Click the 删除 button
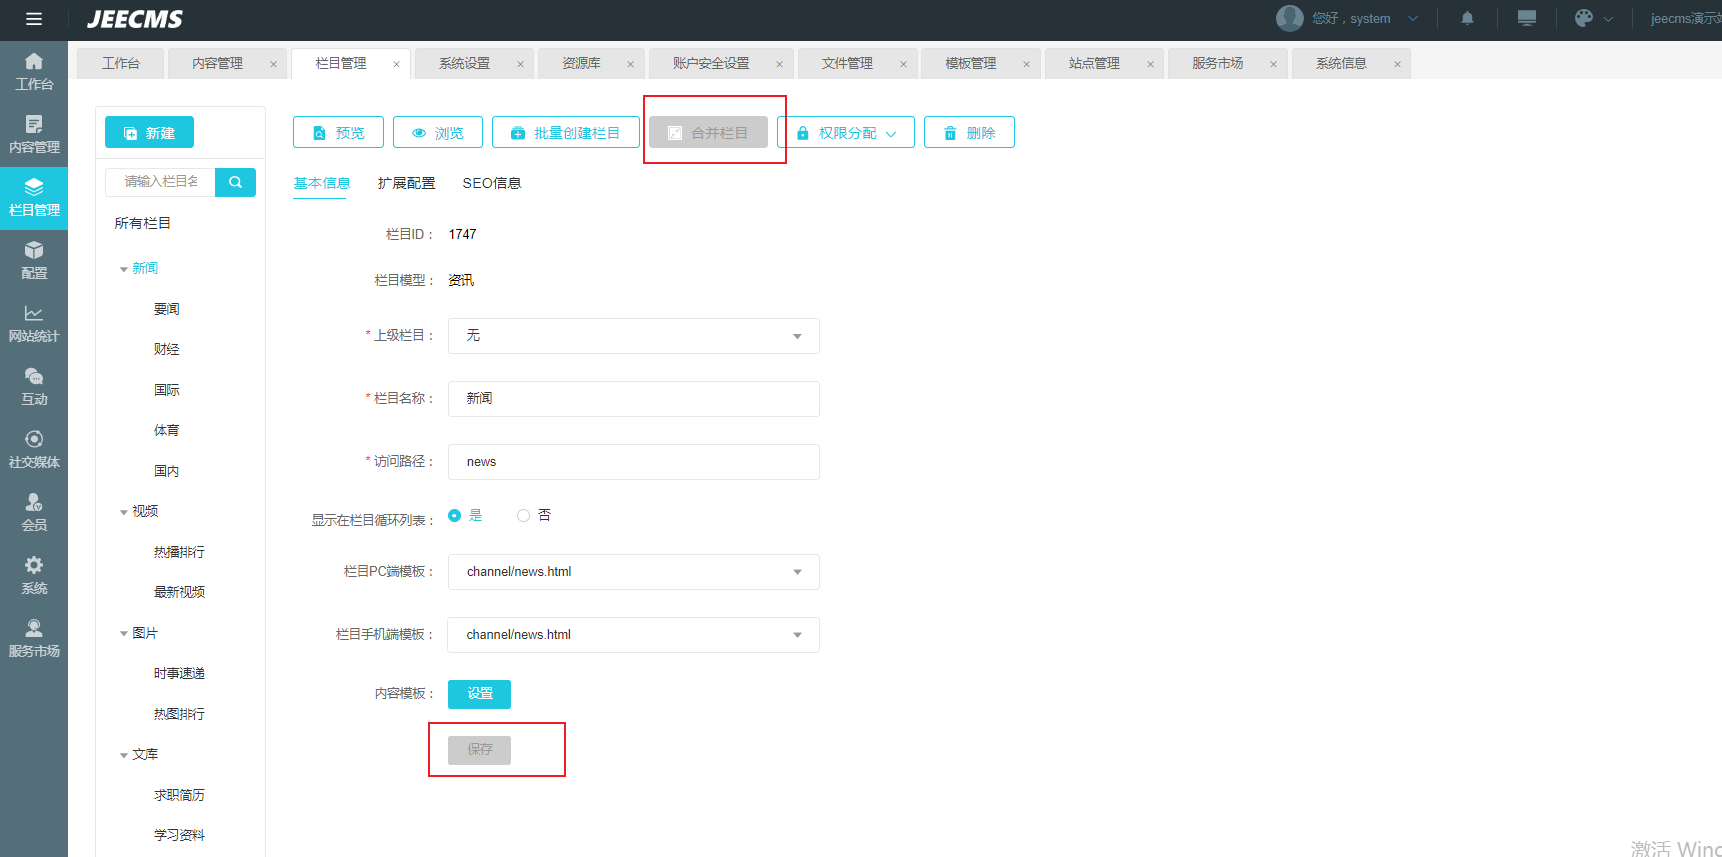 [969, 133]
